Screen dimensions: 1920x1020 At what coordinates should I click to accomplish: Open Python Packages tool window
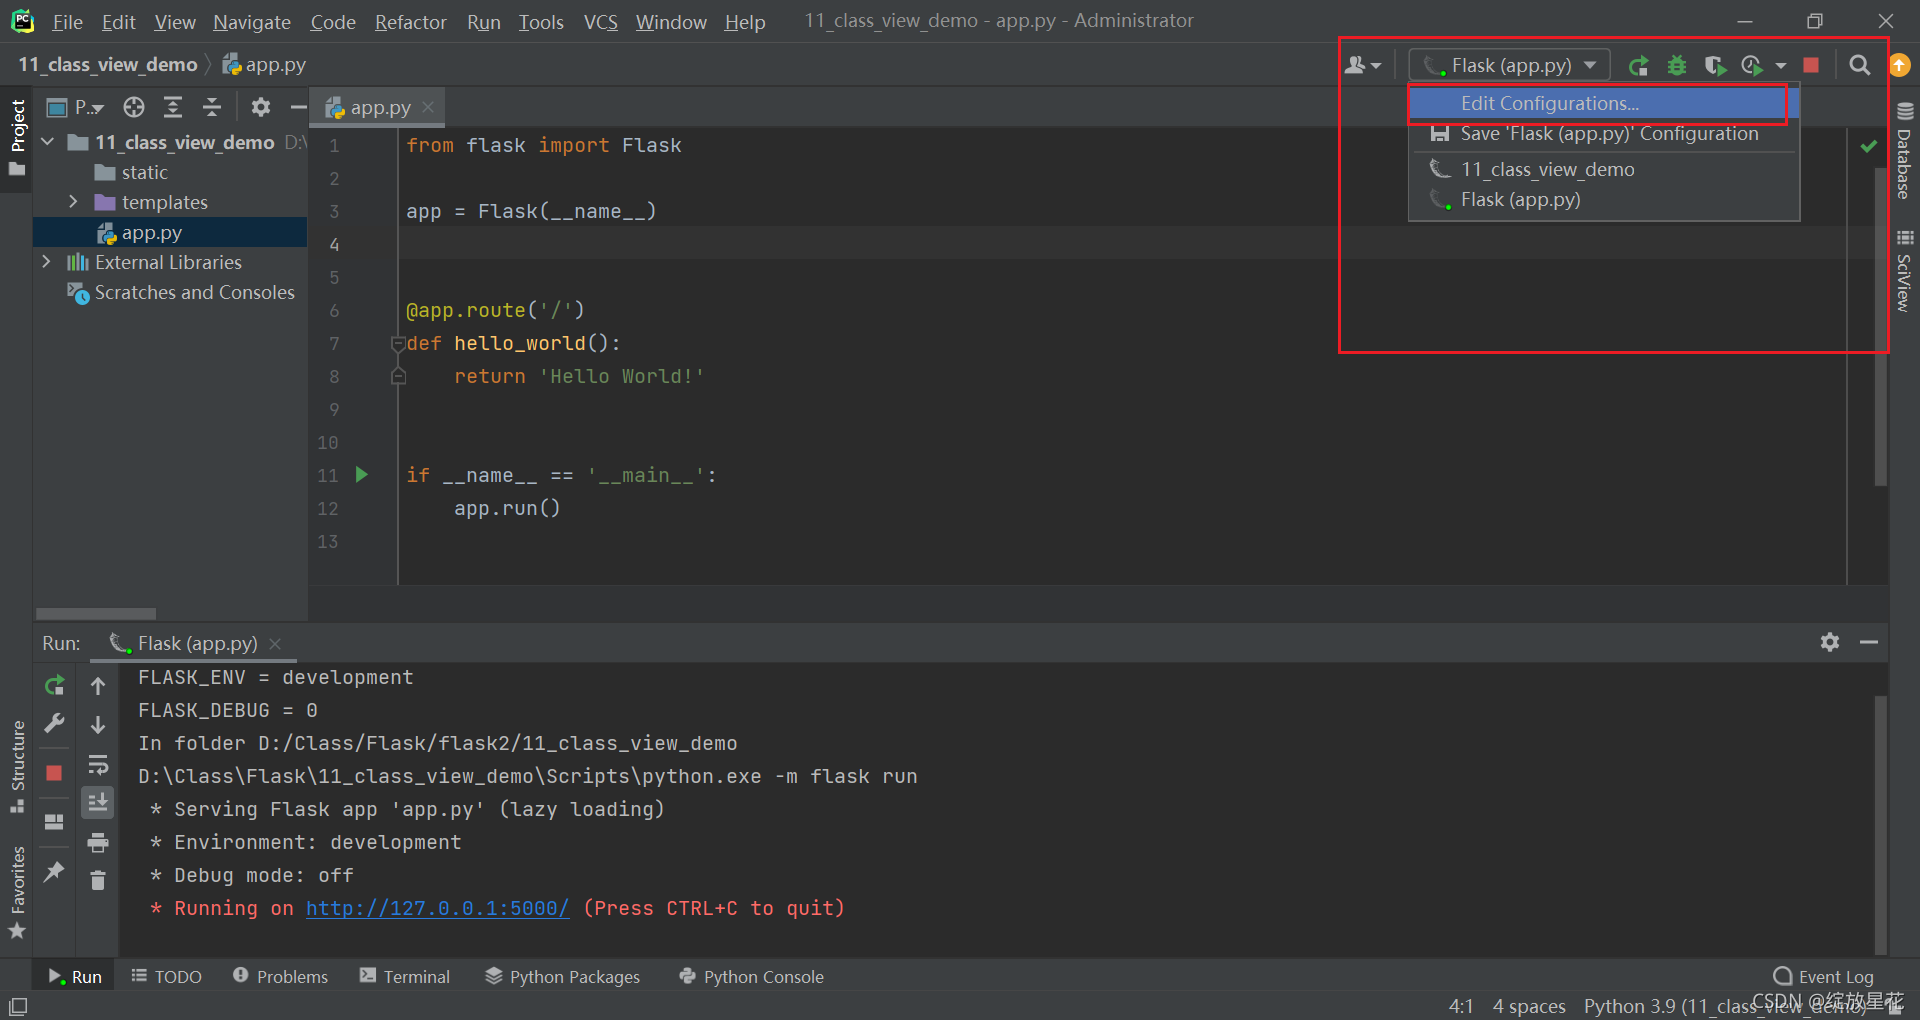(562, 976)
